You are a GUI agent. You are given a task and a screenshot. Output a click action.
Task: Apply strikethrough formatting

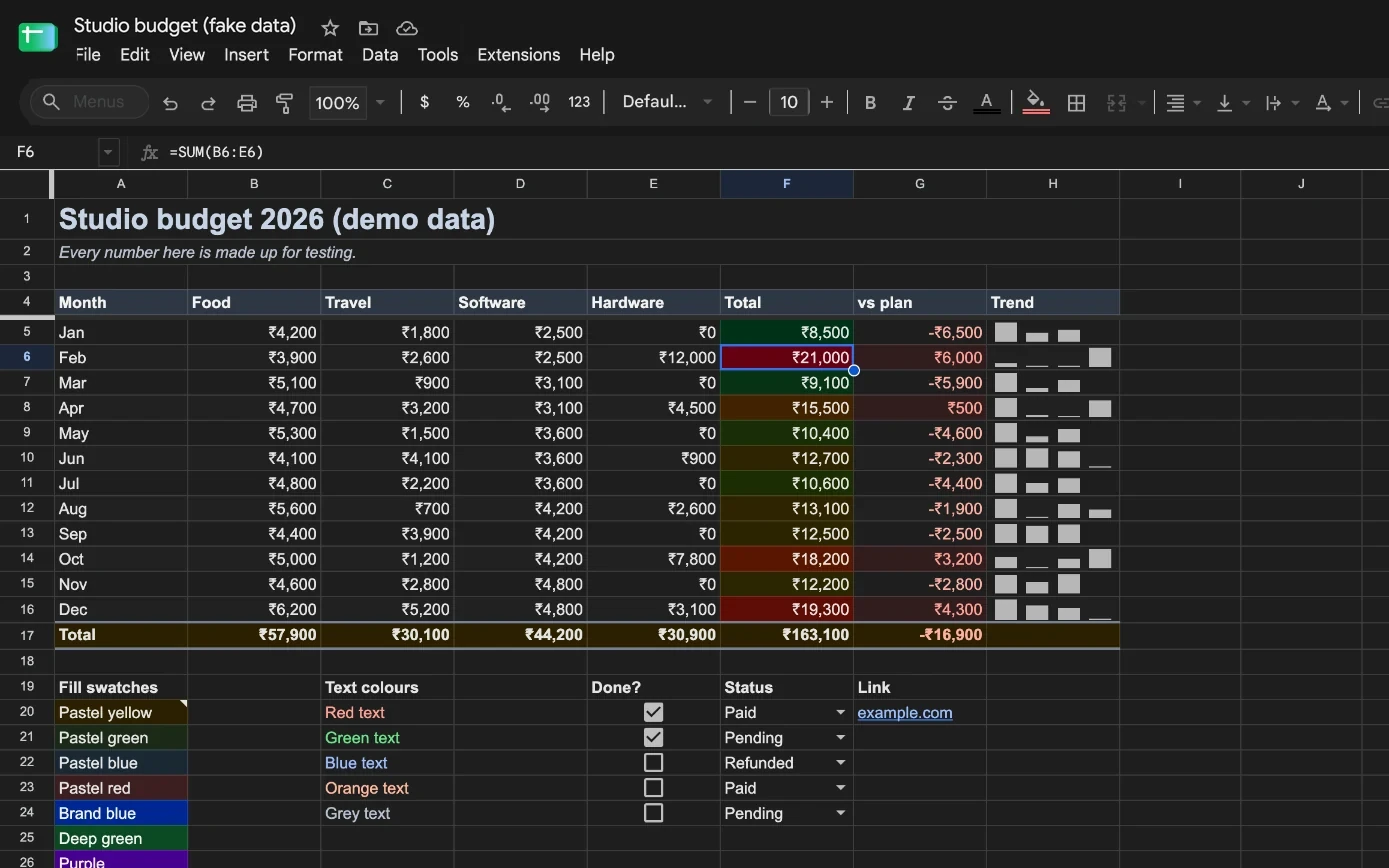(947, 103)
